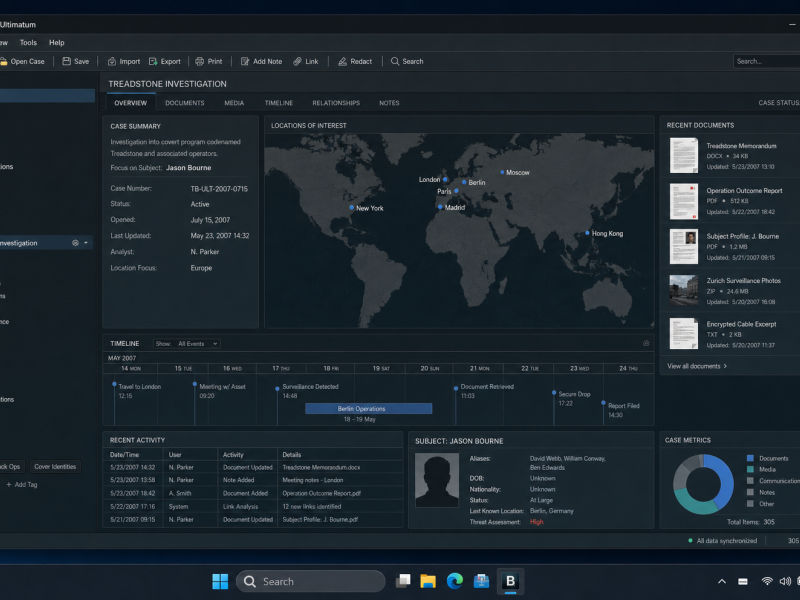800x600 pixels.
Task: Select Report Filed timeline event
Action: [x=623, y=410]
